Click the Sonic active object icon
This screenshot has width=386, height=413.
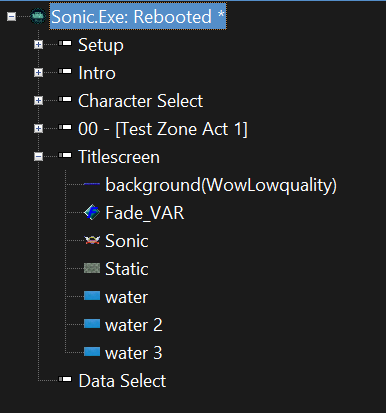click(92, 240)
